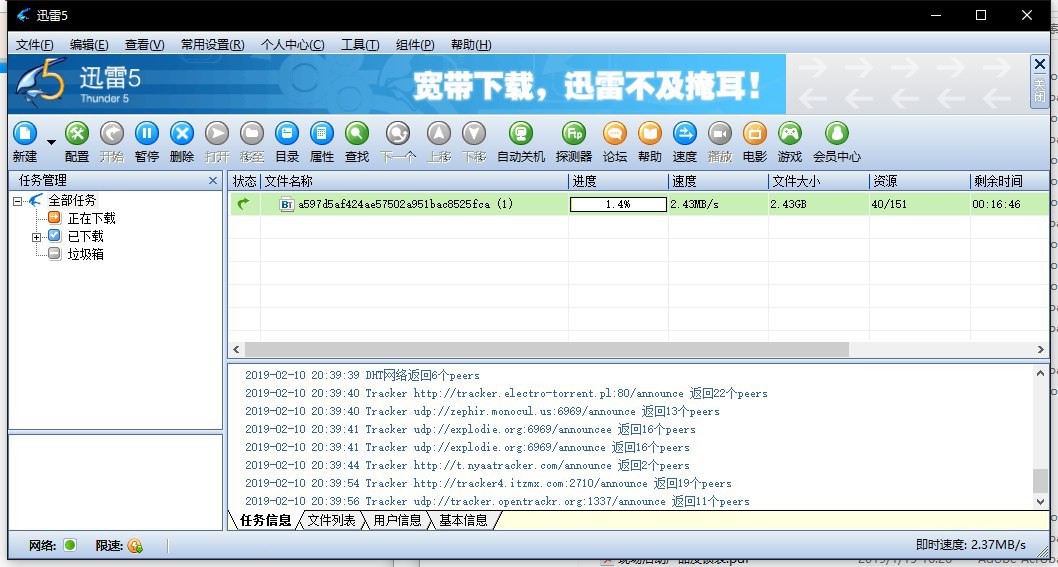Toggle the 网络 network status indicator
Viewport: 1058px width, 567px height.
tap(70, 545)
